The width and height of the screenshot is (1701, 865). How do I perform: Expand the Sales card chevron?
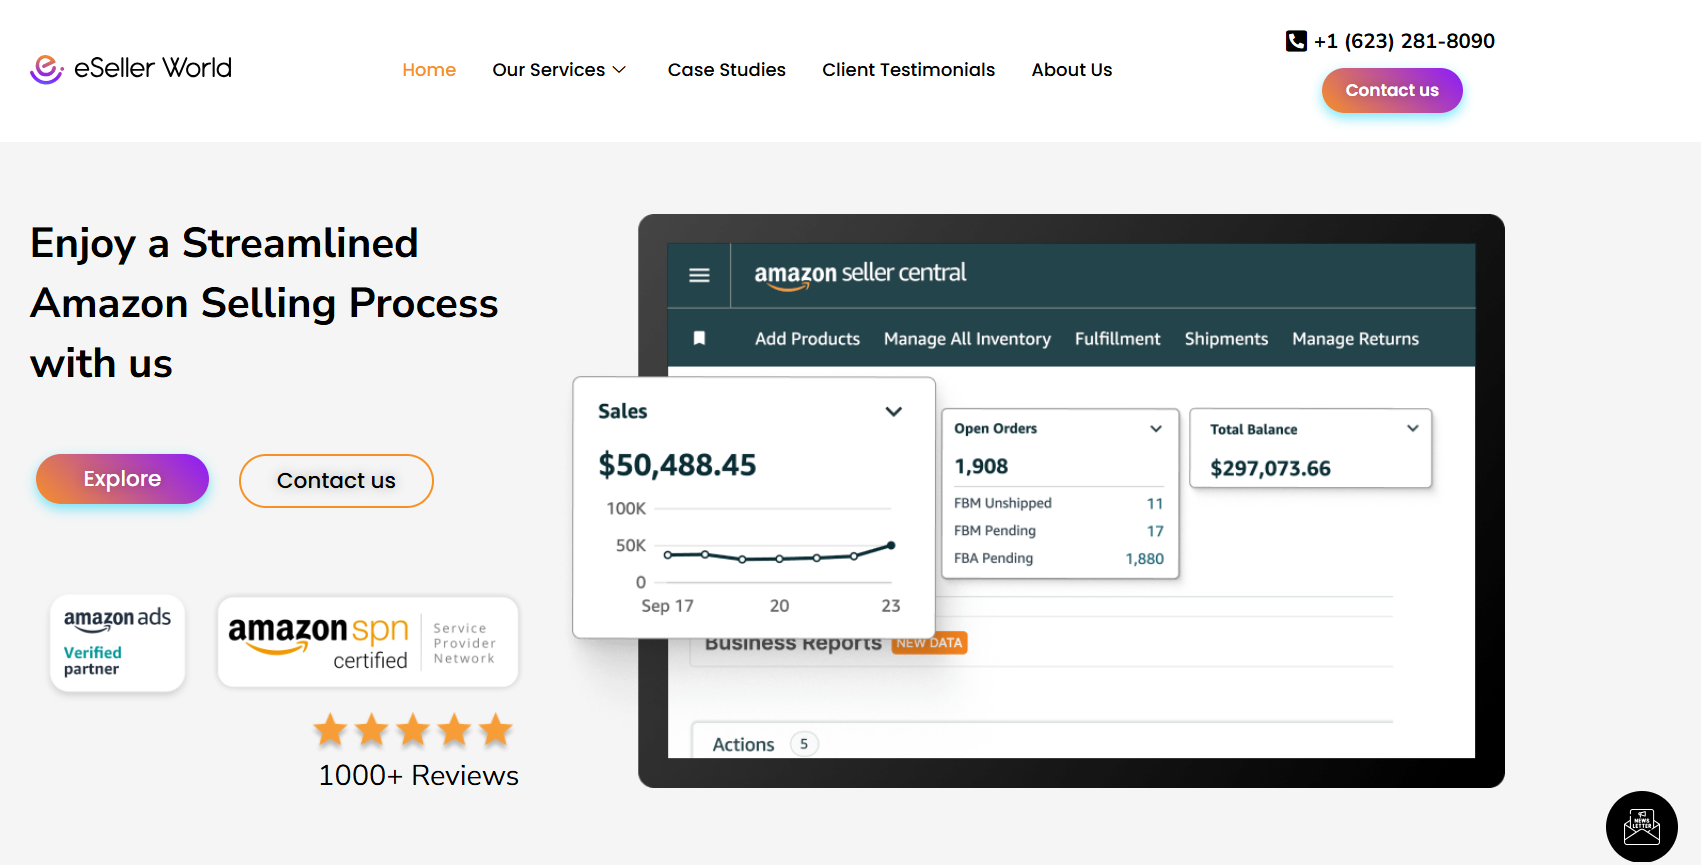pos(894,411)
